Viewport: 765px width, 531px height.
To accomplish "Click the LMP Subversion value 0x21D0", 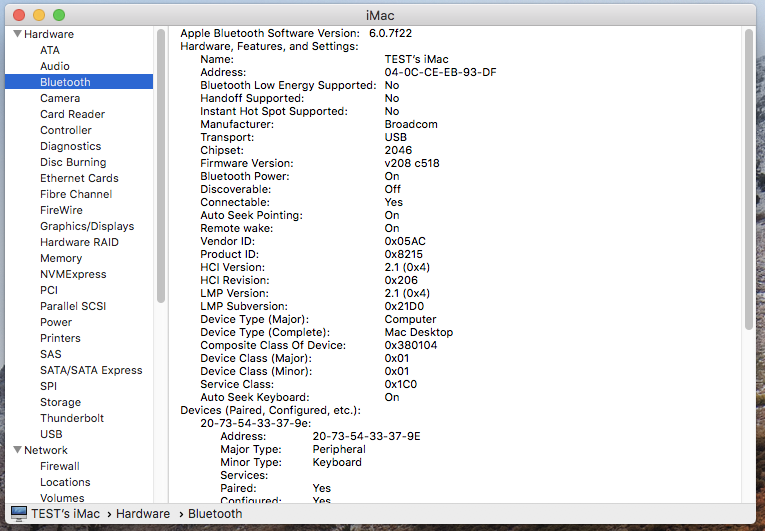I will (404, 306).
